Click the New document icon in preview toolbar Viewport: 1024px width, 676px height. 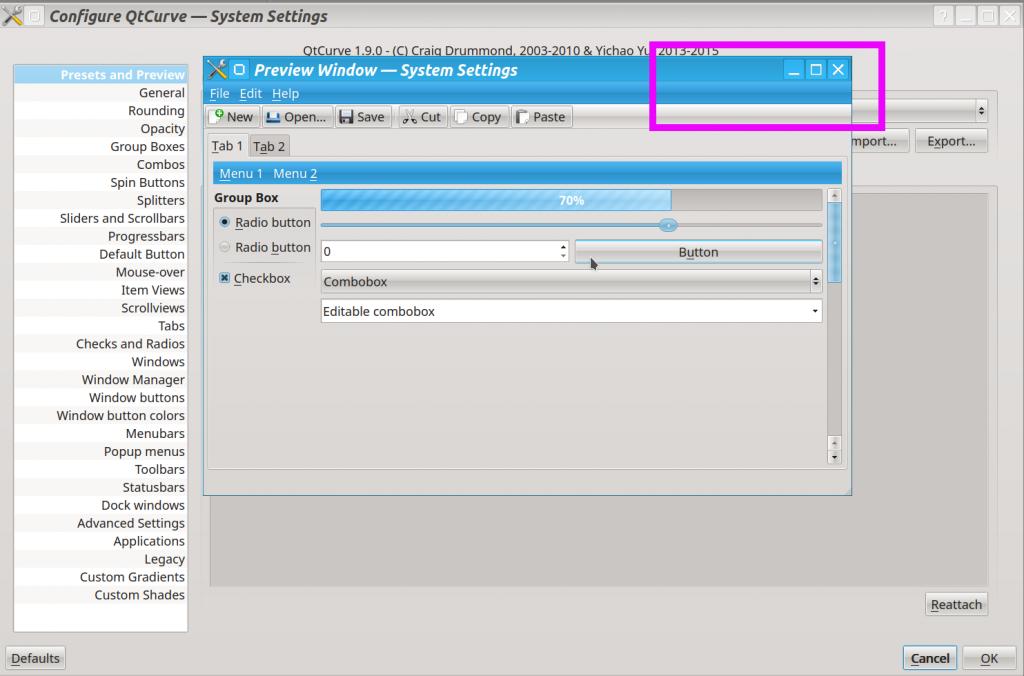[219, 116]
